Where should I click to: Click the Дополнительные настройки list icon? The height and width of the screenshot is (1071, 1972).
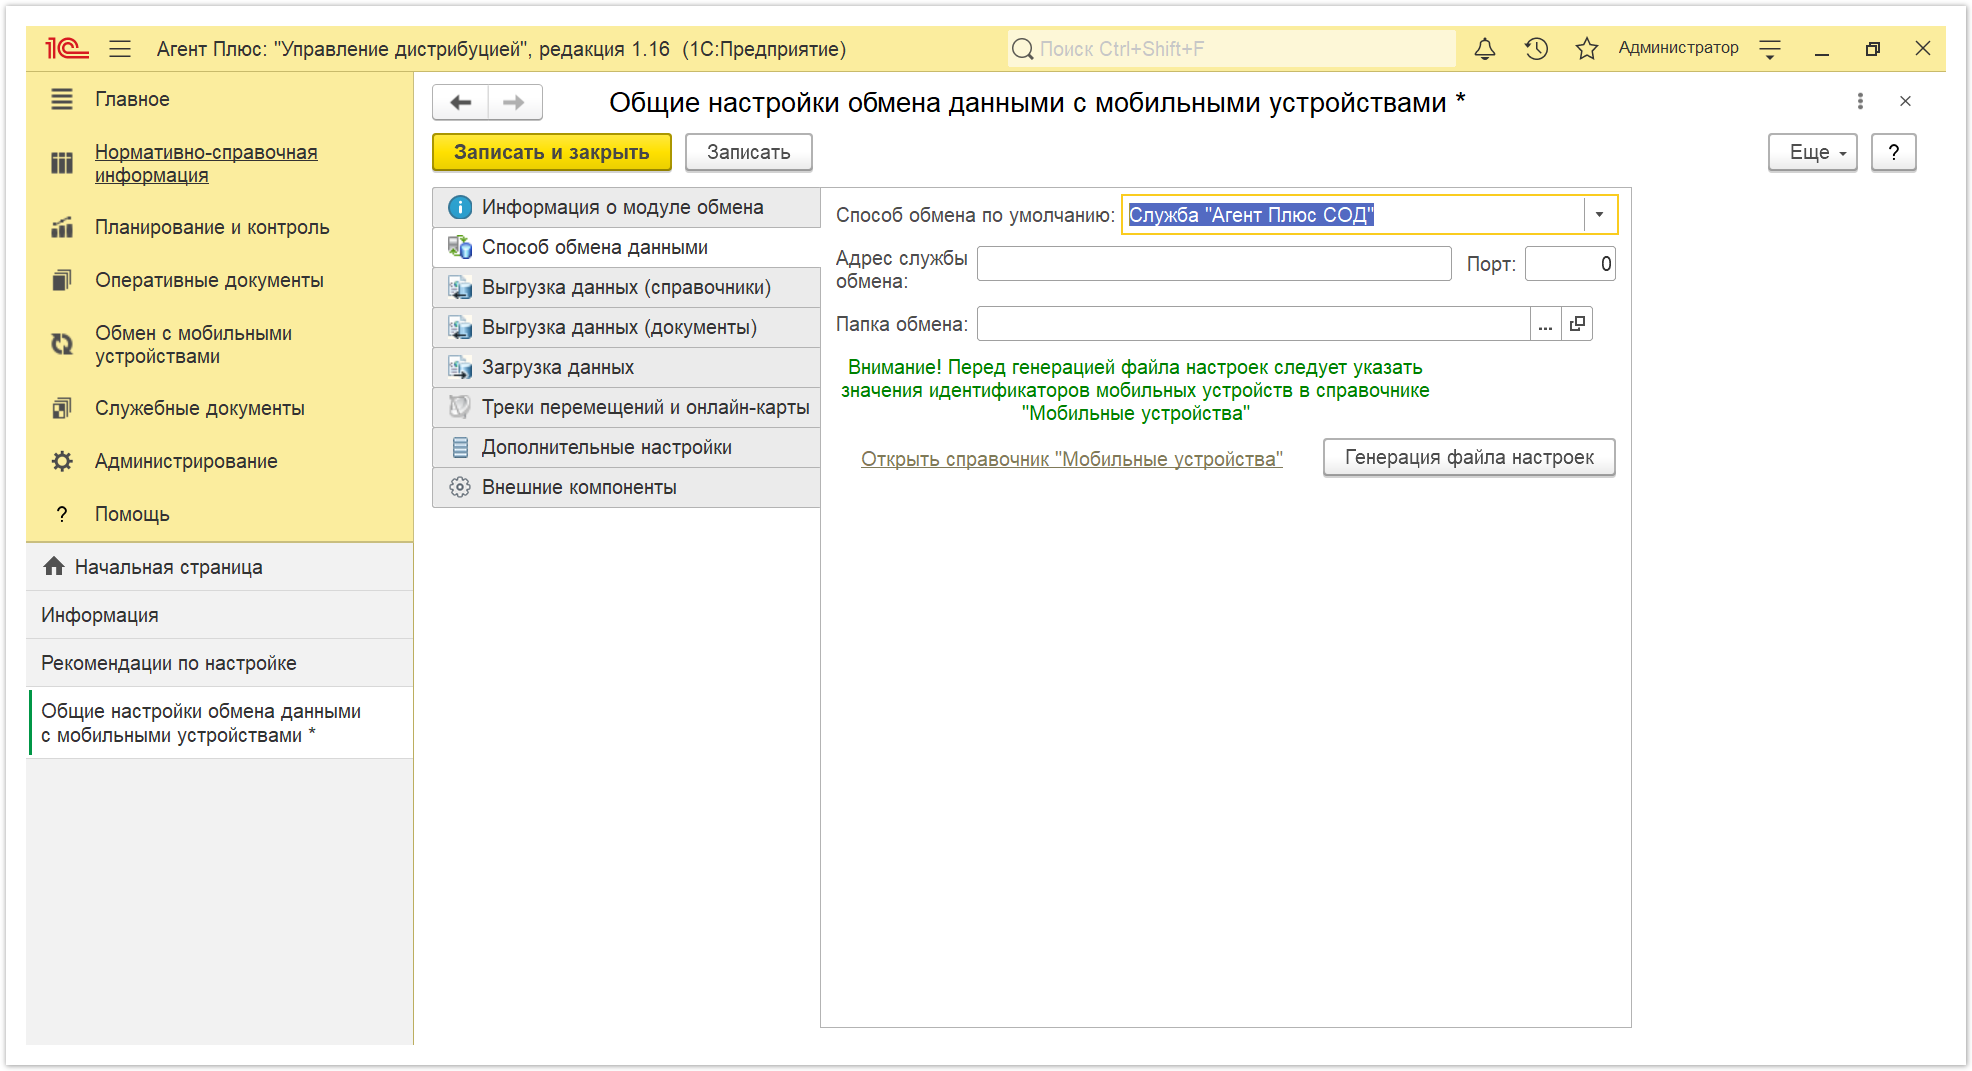[460, 447]
